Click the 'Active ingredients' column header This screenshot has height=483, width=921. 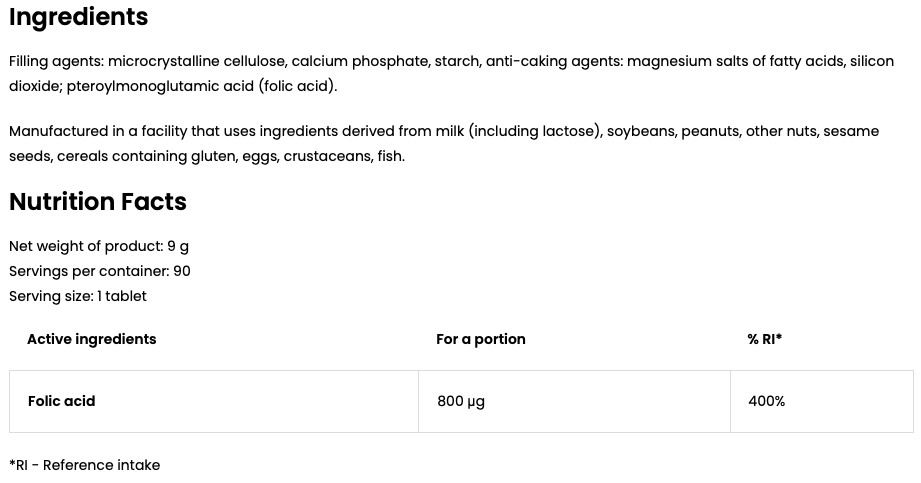(91, 339)
